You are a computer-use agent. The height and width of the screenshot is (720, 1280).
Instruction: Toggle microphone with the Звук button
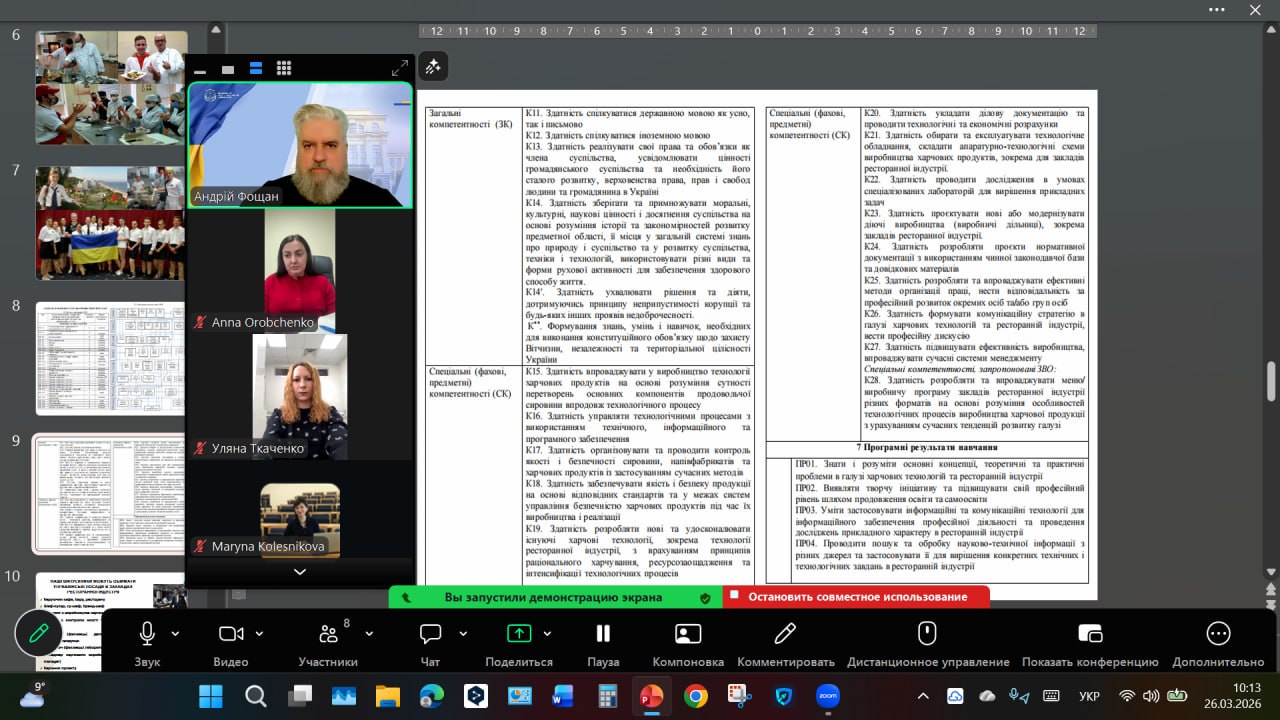(147, 634)
